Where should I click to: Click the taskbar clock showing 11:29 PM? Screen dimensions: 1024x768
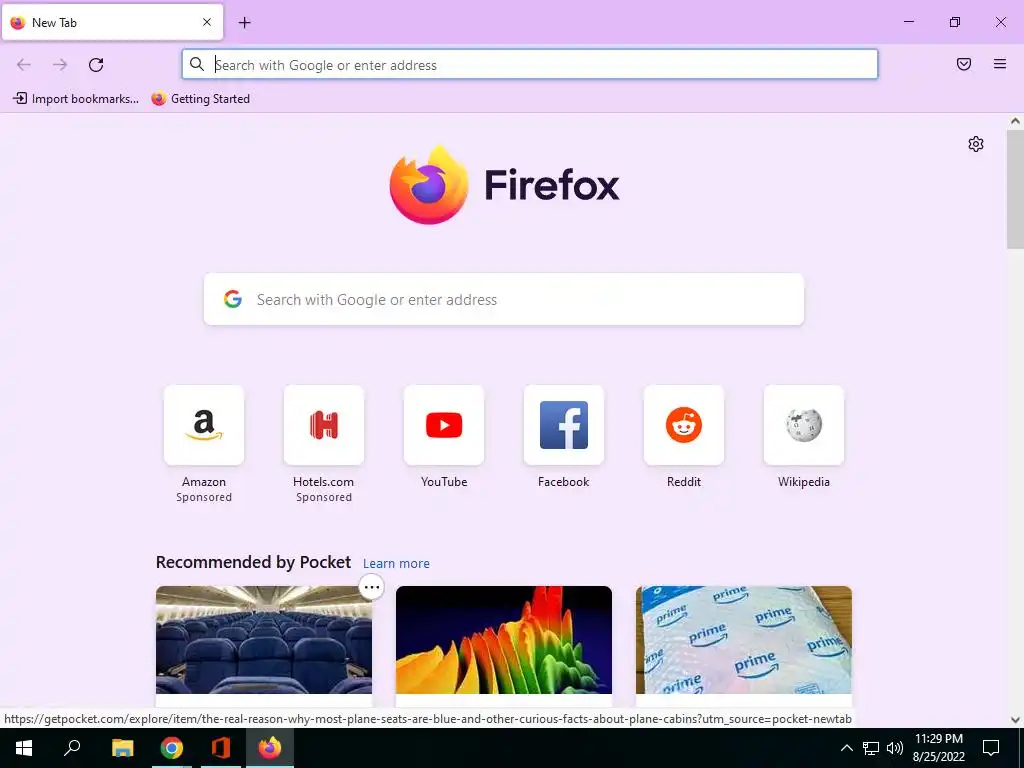coord(938,748)
